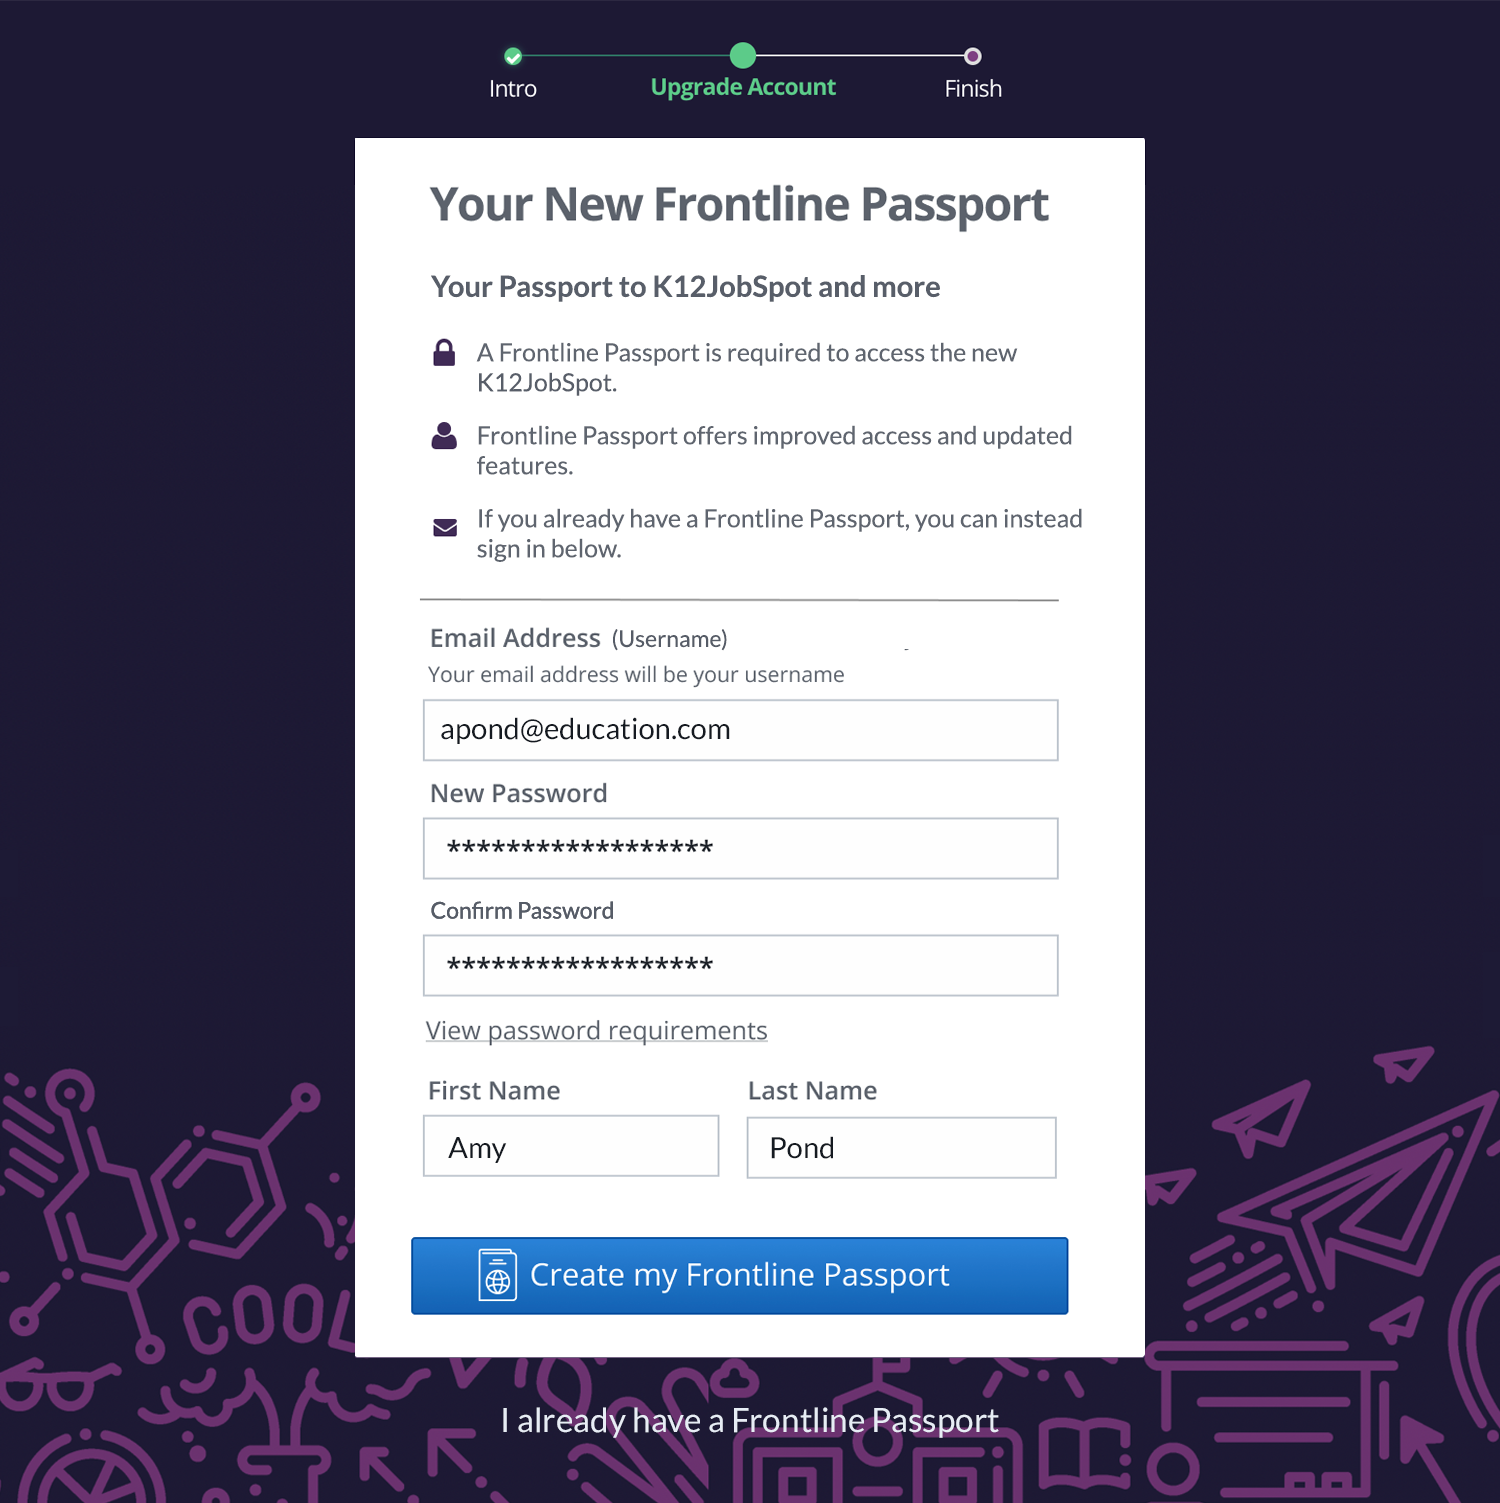Click the Finish label in the stepper

click(972, 88)
